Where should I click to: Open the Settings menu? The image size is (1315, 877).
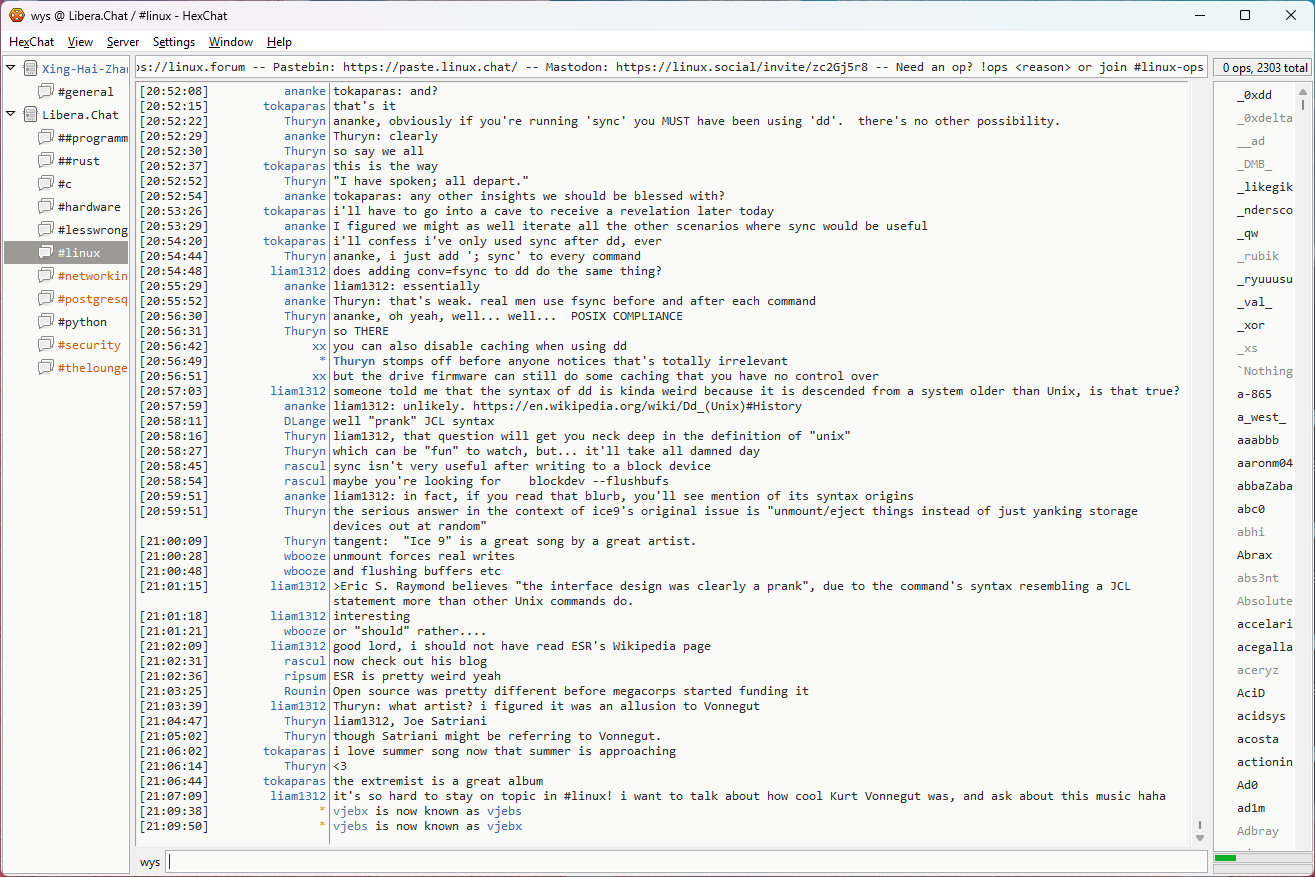[x=174, y=42]
